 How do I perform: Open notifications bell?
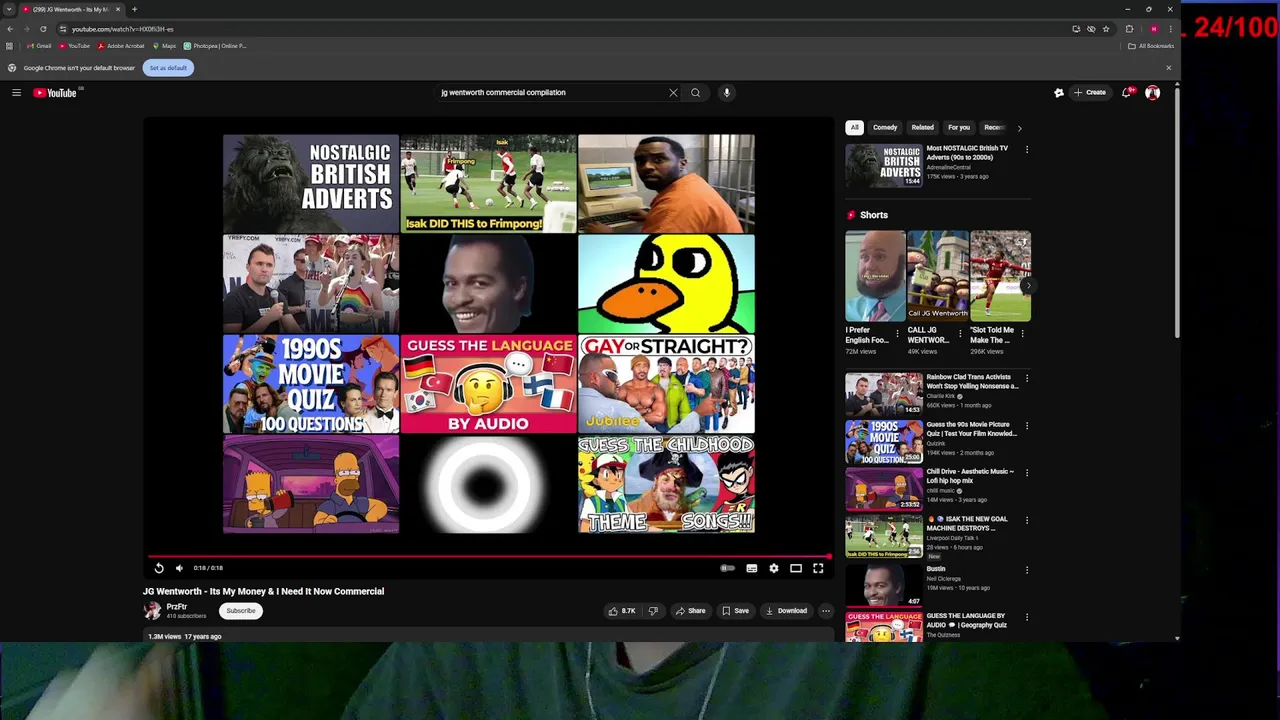click(1127, 93)
